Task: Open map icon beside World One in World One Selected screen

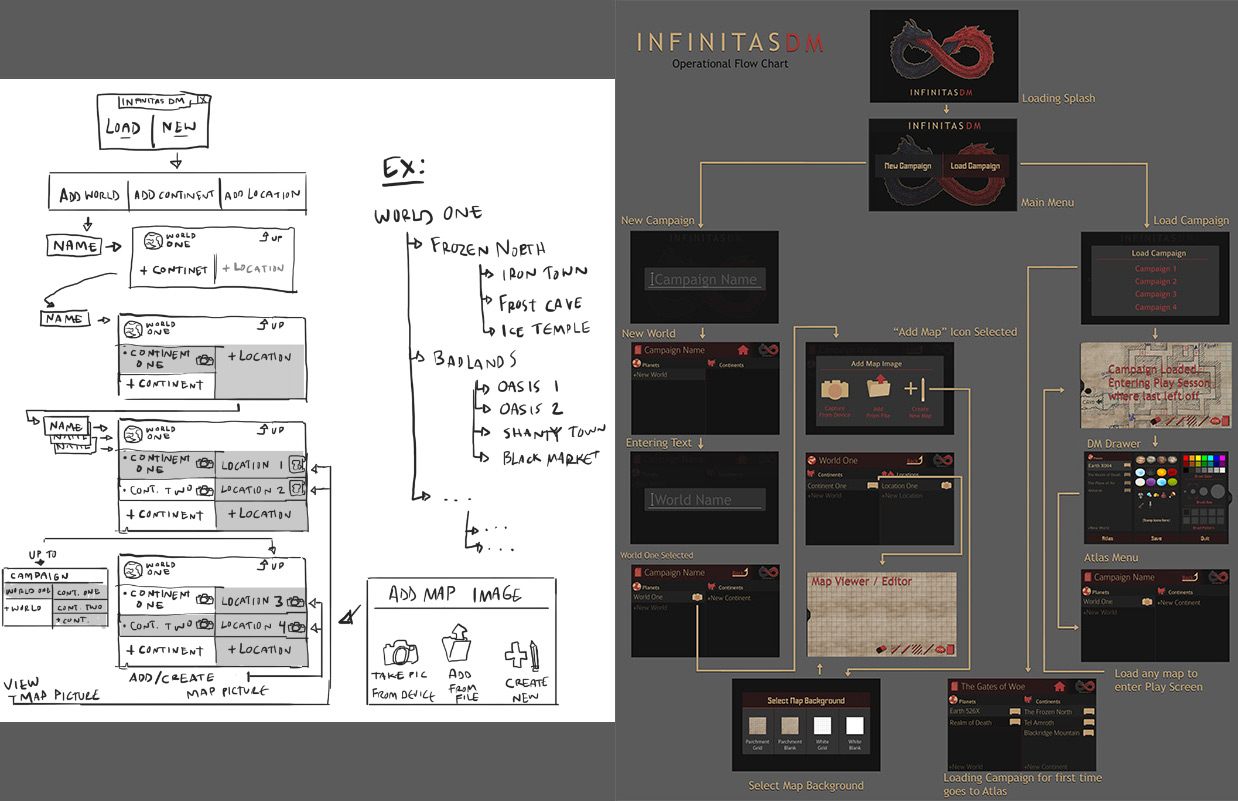Action: tap(697, 598)
